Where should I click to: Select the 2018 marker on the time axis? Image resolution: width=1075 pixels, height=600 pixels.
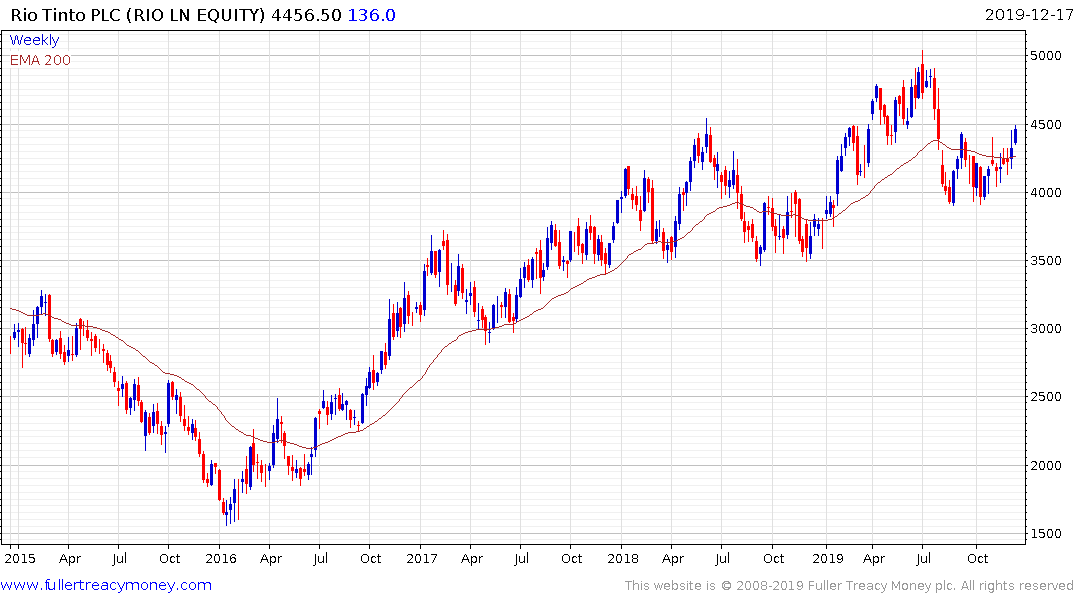(624, 557)
